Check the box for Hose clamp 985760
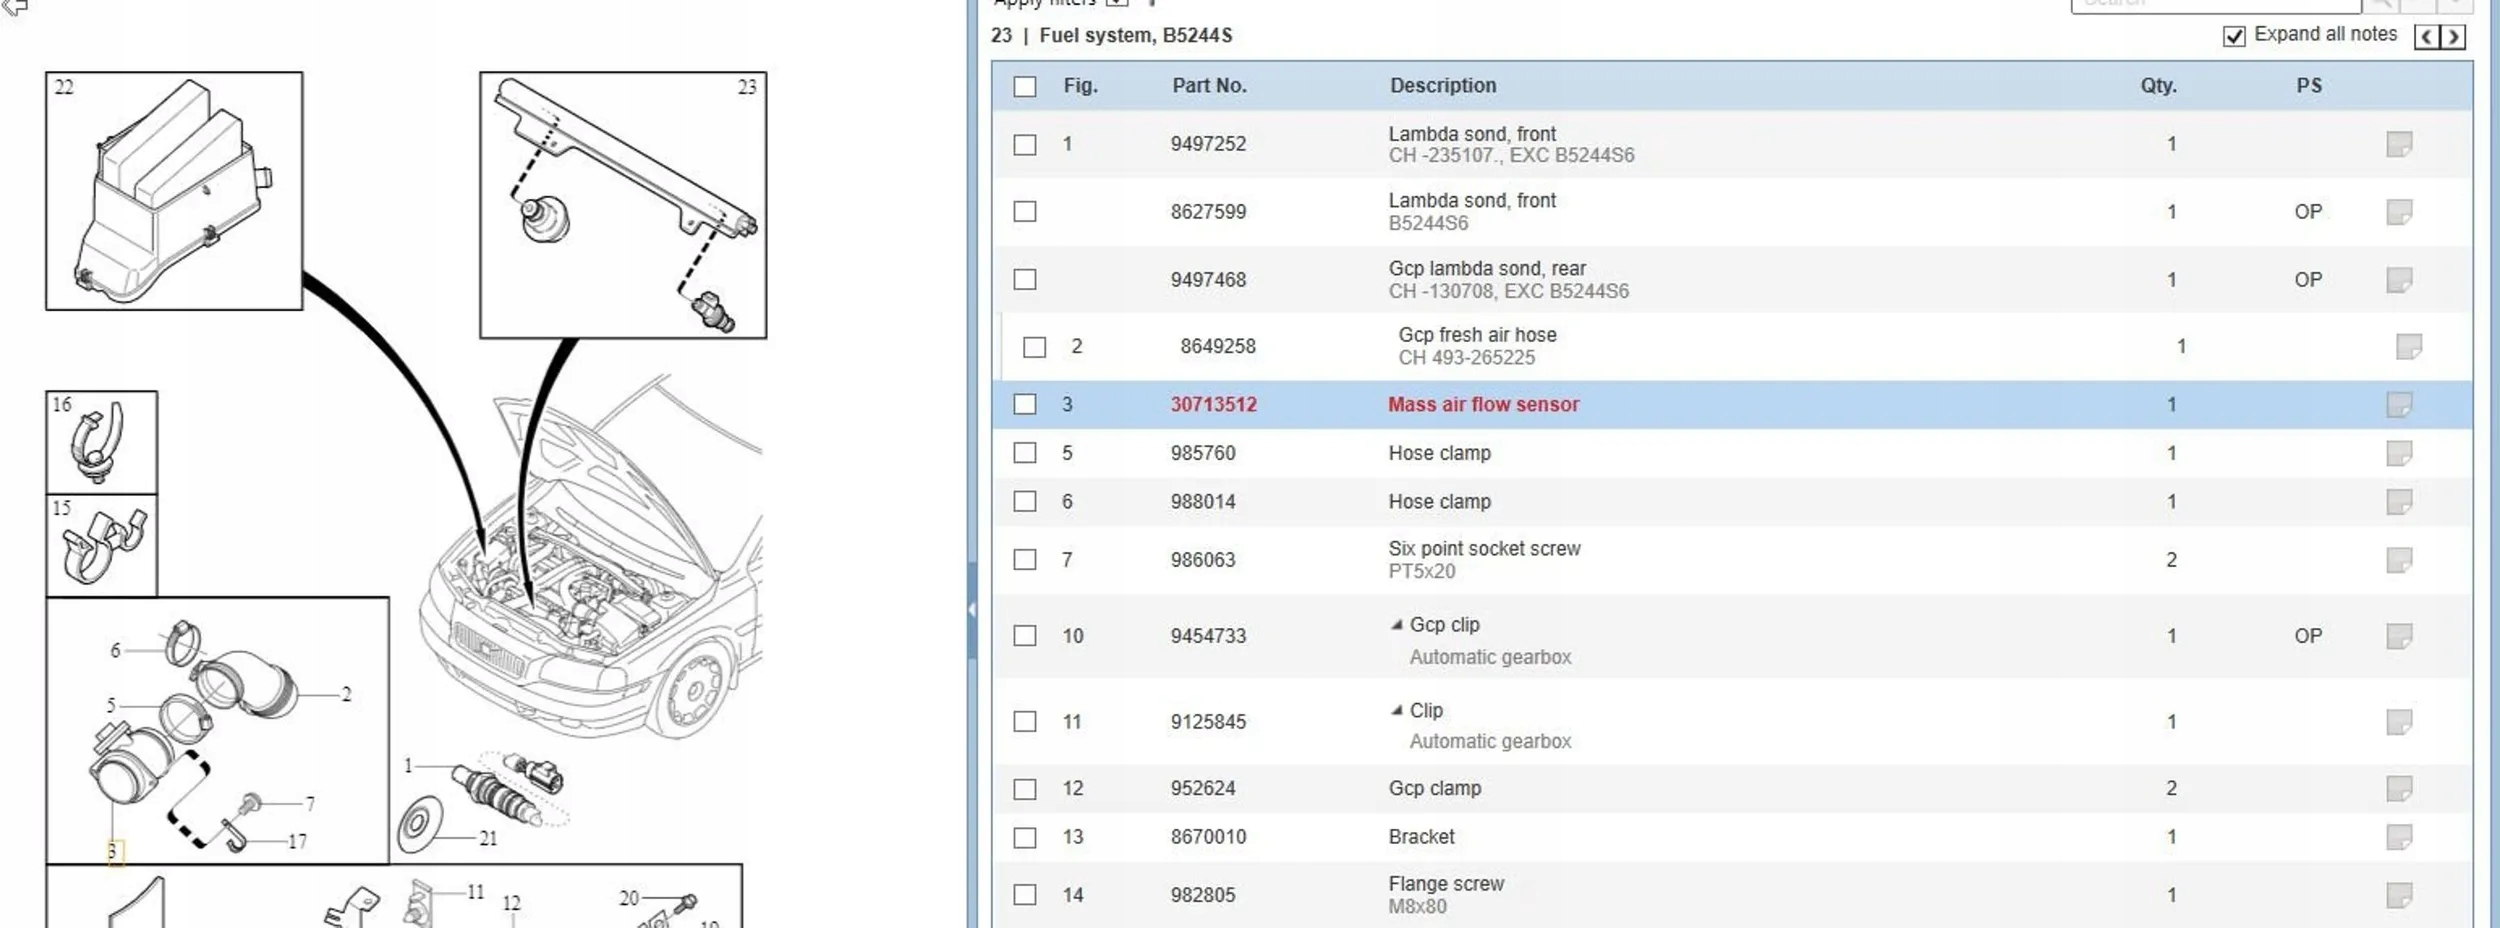 (1024, 453)
